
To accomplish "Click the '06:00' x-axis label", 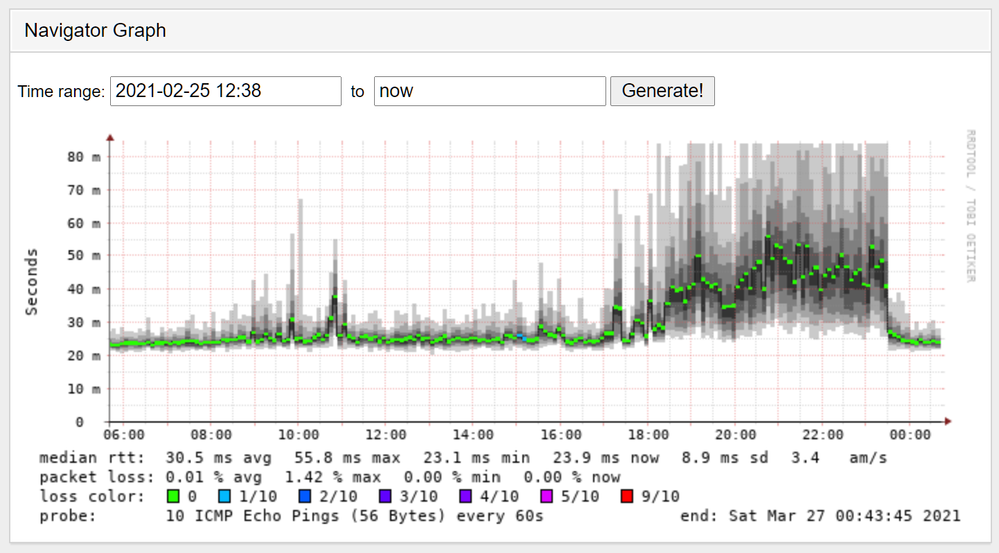I will 124,435.
